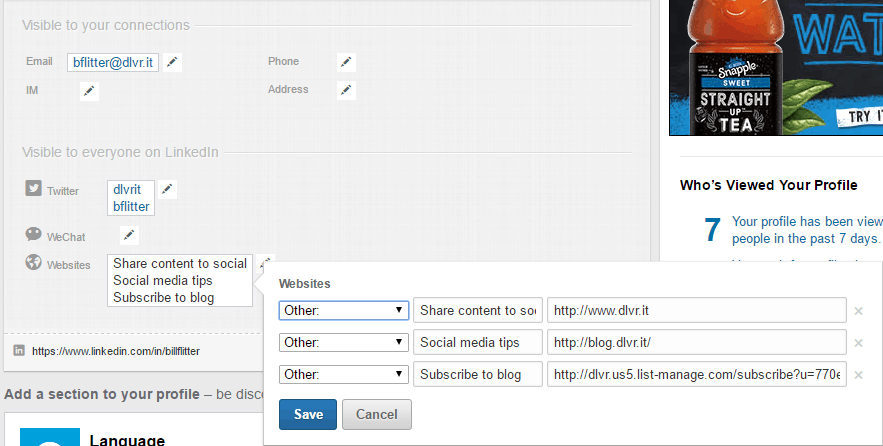Click the 'Share content to so' label field
The height and width of the screenshot is (446, 883).
478,310
